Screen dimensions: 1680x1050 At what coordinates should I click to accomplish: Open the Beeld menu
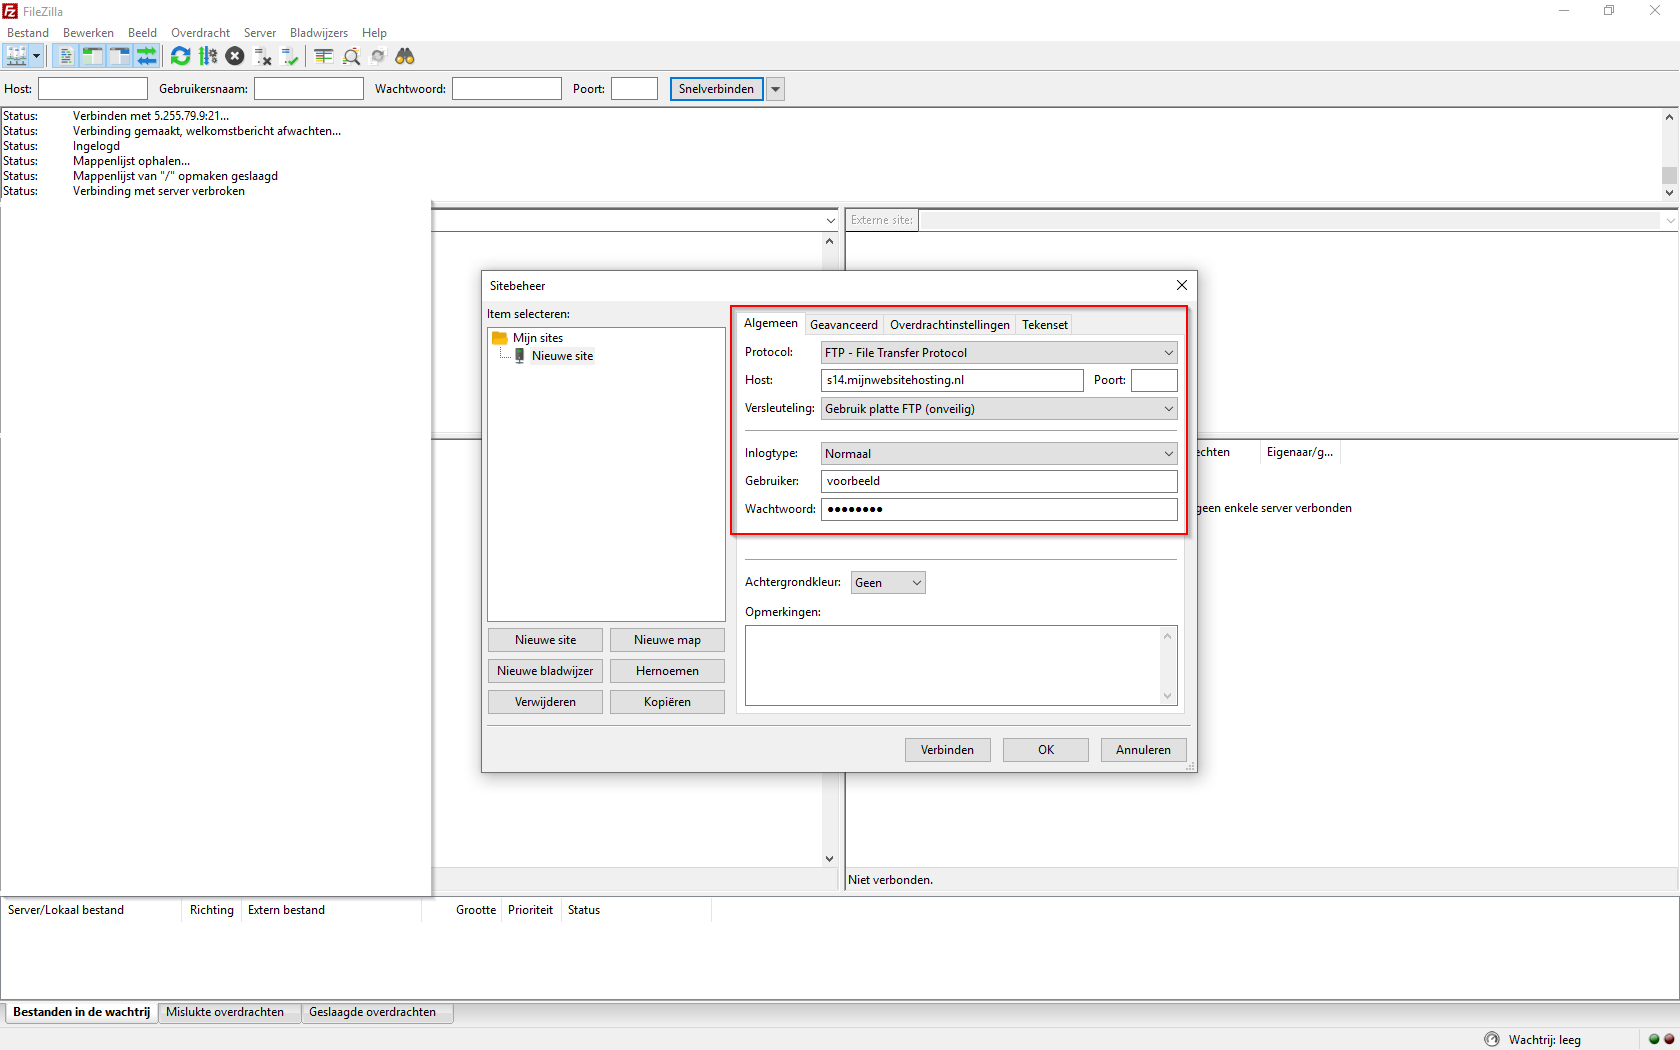point(142,33)
